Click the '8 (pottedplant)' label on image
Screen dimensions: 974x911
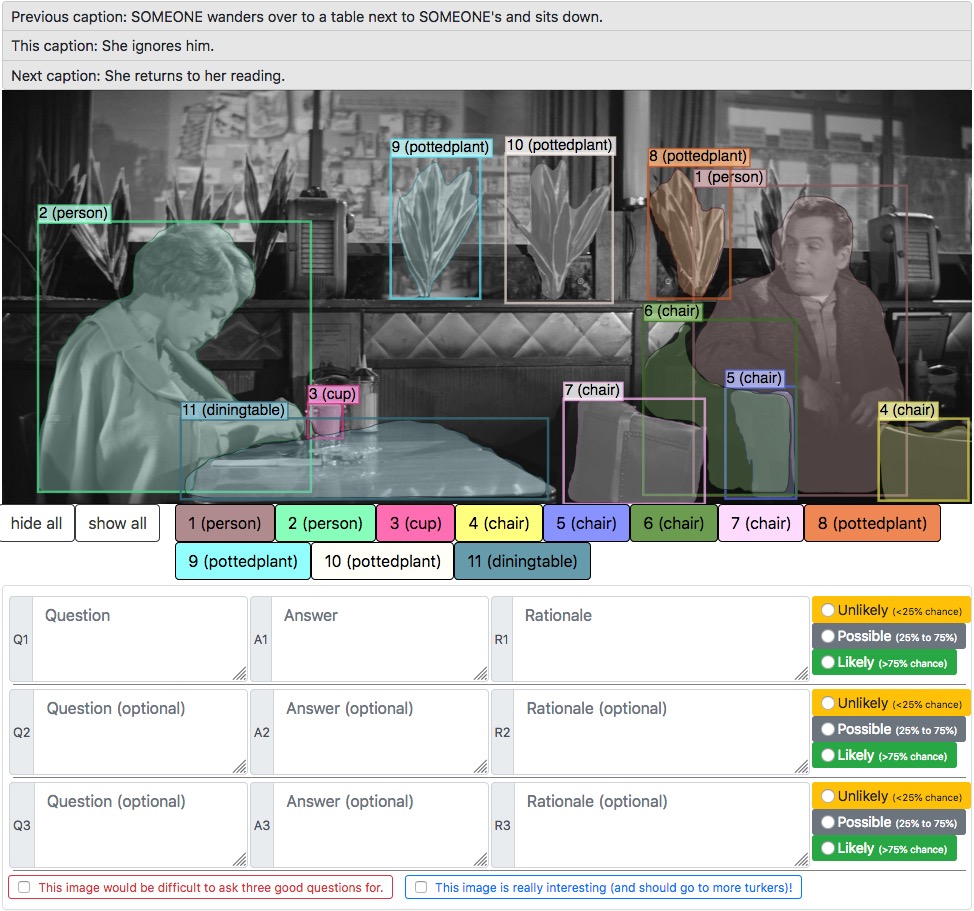[698, 156]
